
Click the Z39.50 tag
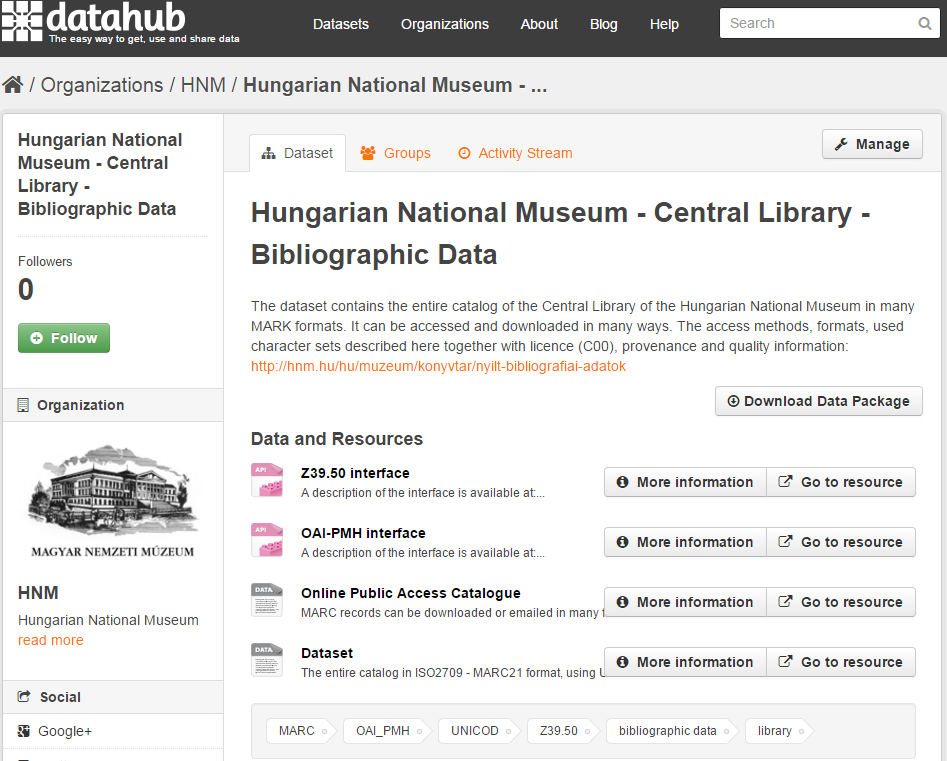point(563,731)
